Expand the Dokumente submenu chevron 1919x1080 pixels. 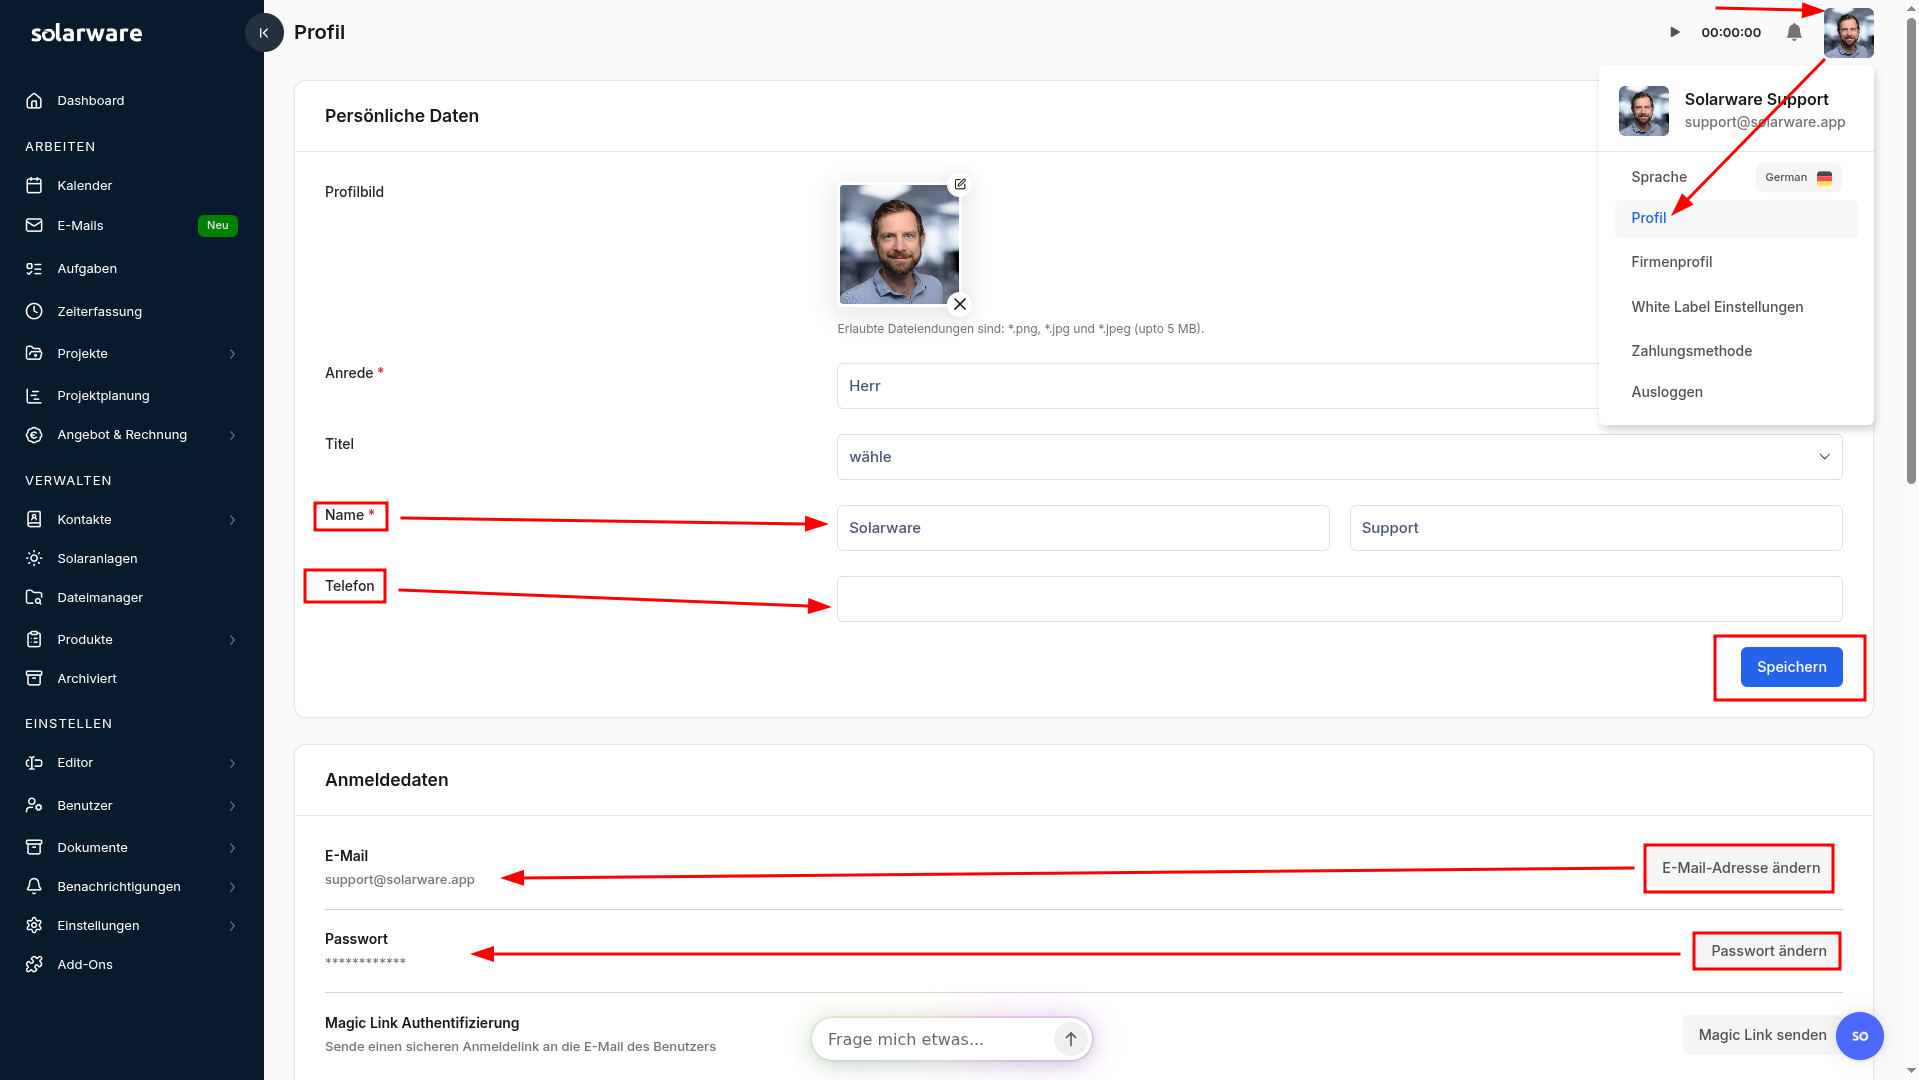click(x=232, y=848)
